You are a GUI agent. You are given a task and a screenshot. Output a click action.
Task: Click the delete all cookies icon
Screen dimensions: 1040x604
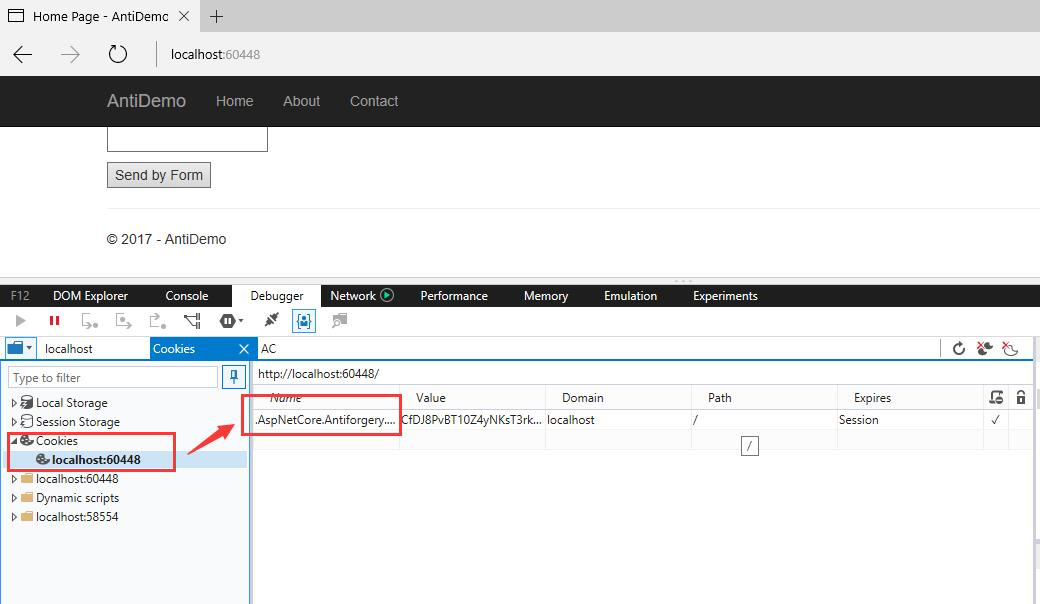click(x=984, y=349)
